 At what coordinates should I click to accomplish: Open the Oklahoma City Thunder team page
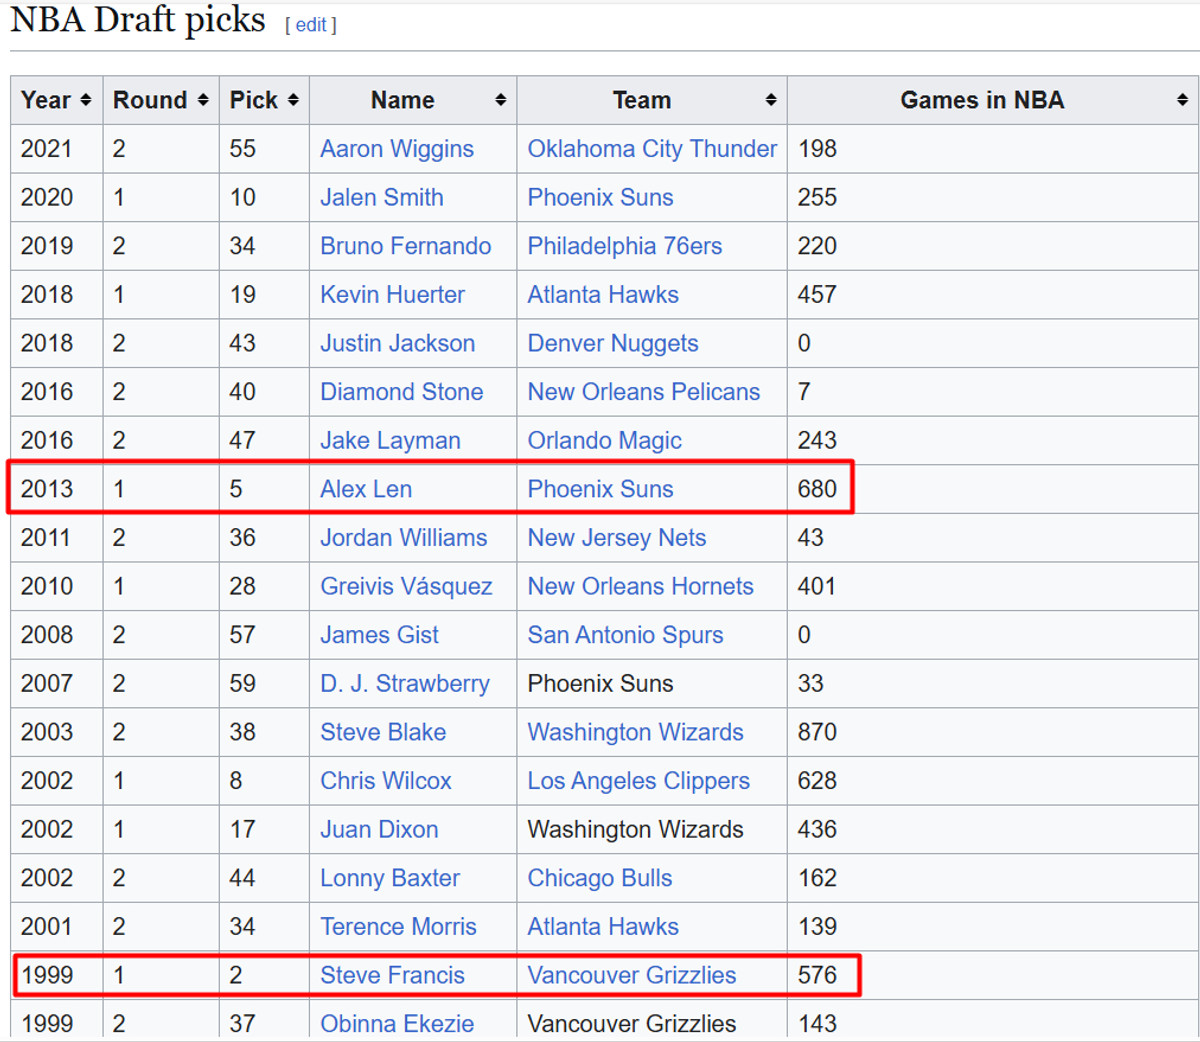pyautogui.click(x=651, y=149)
